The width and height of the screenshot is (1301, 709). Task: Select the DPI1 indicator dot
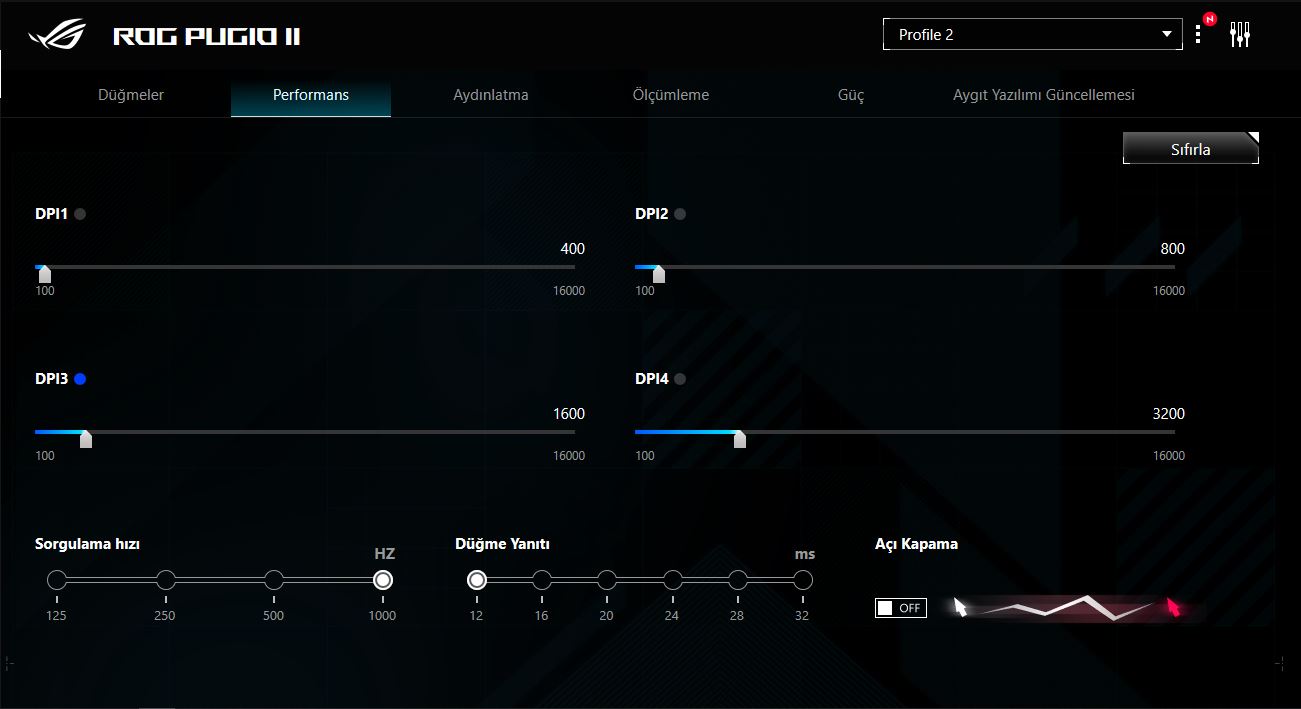pos(80,213)
